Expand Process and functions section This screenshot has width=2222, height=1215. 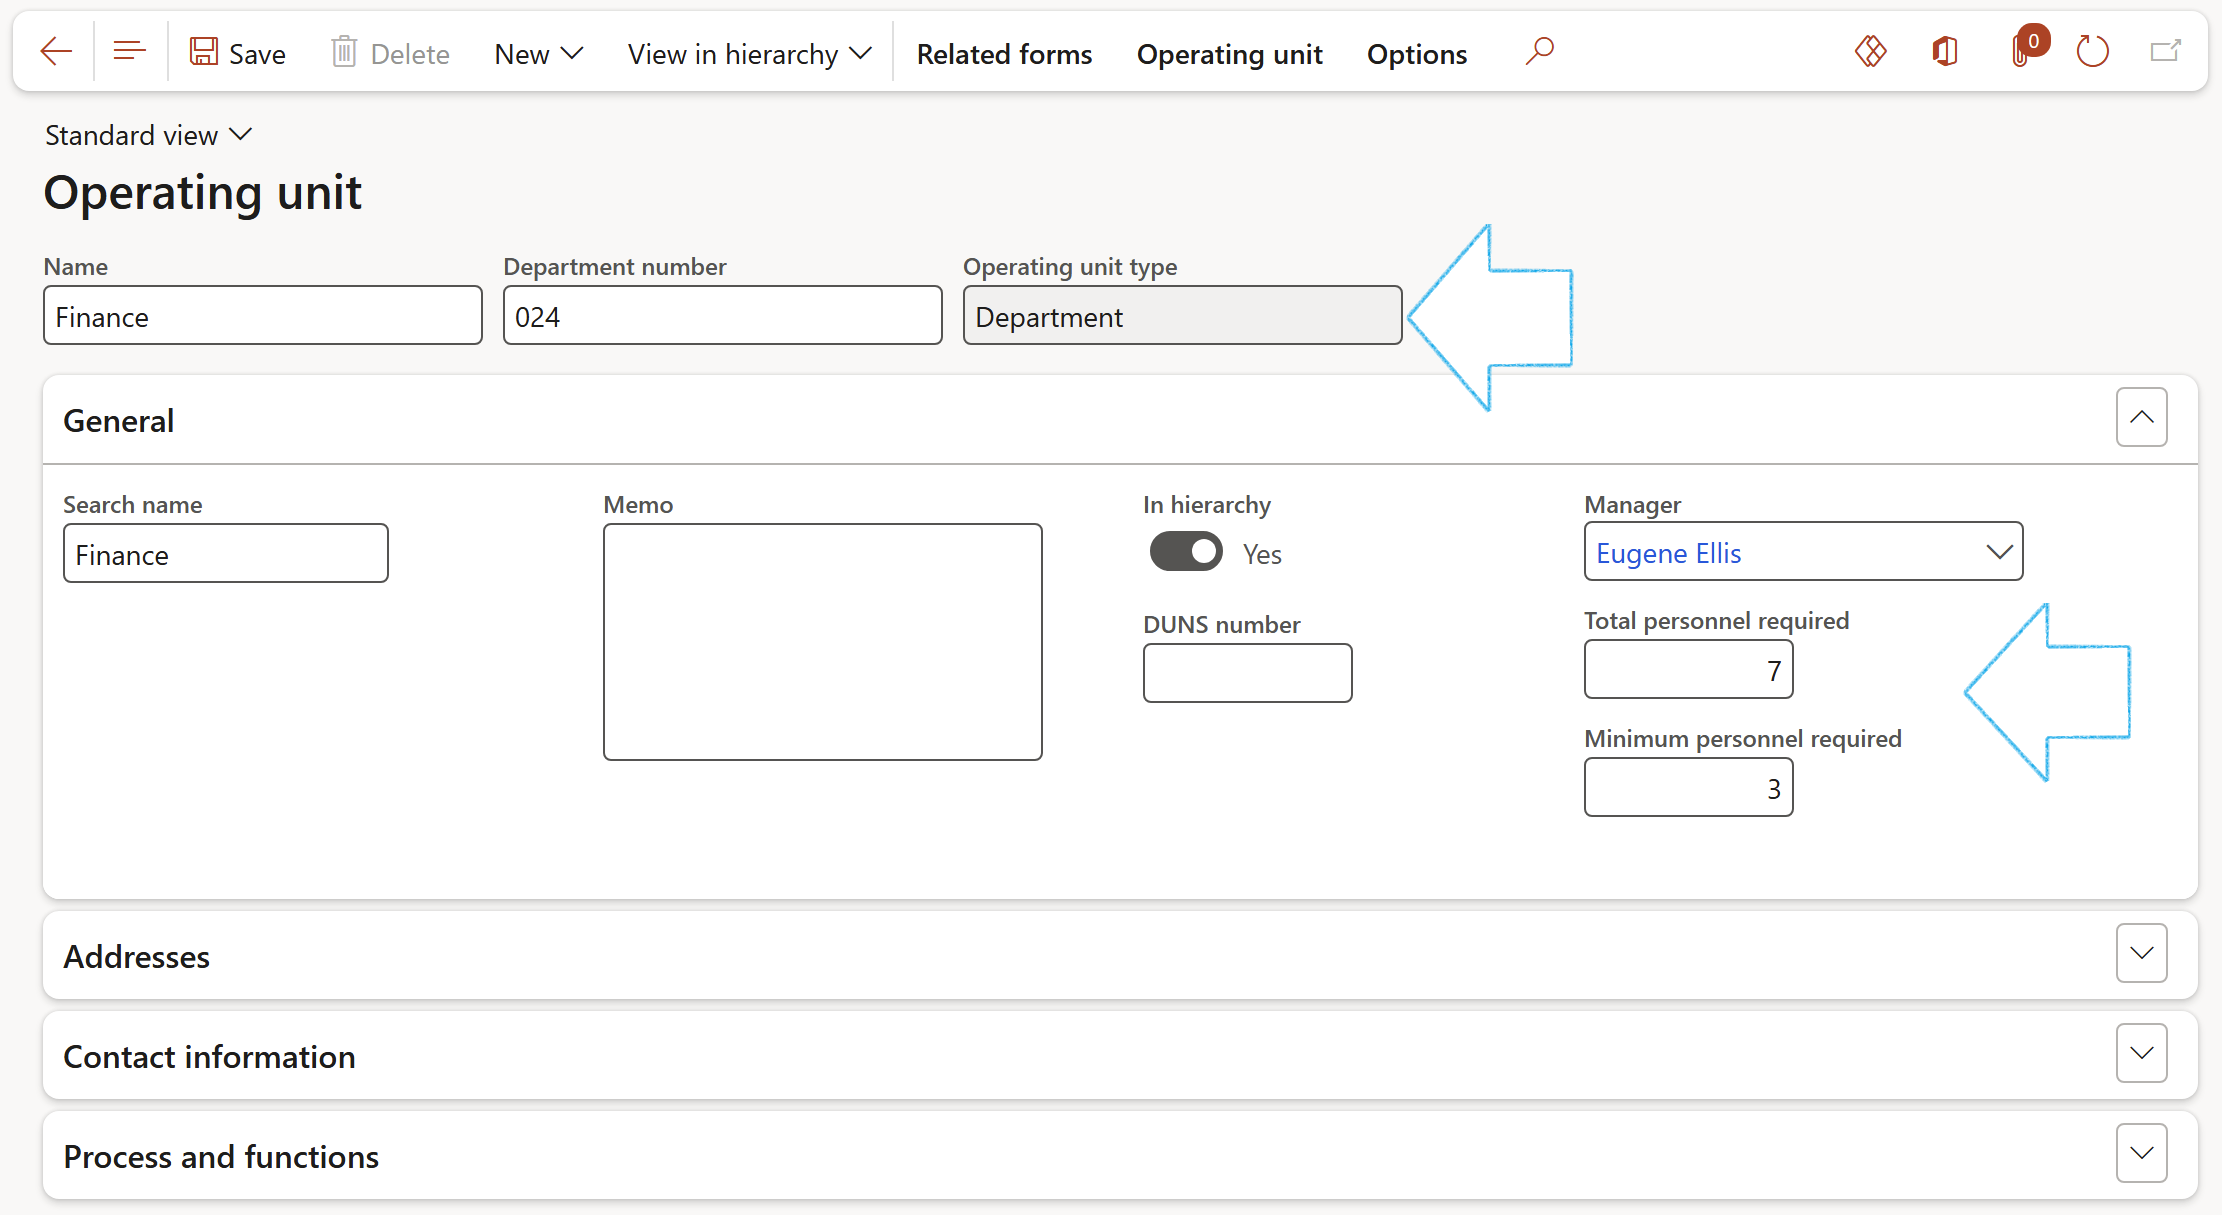coord(2141,1154)
